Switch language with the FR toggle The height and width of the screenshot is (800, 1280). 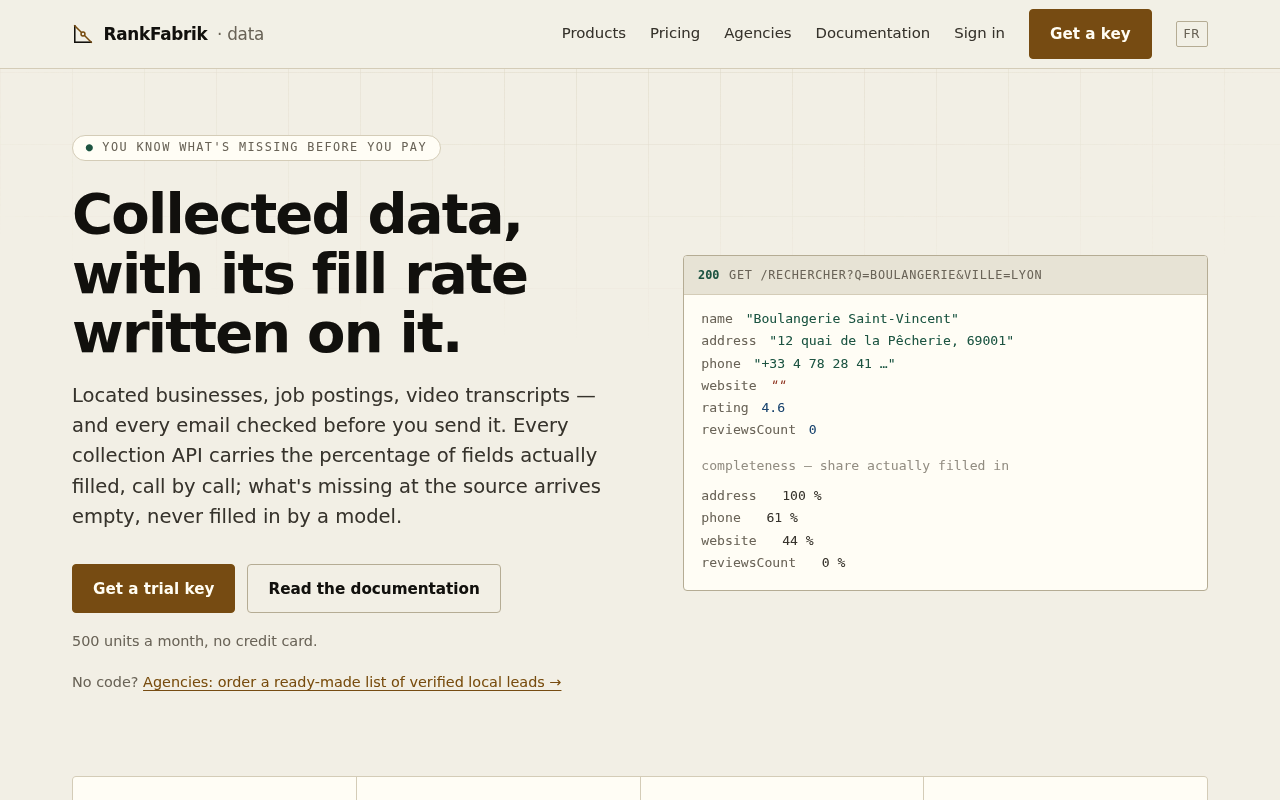click(x=1192, y=34)
